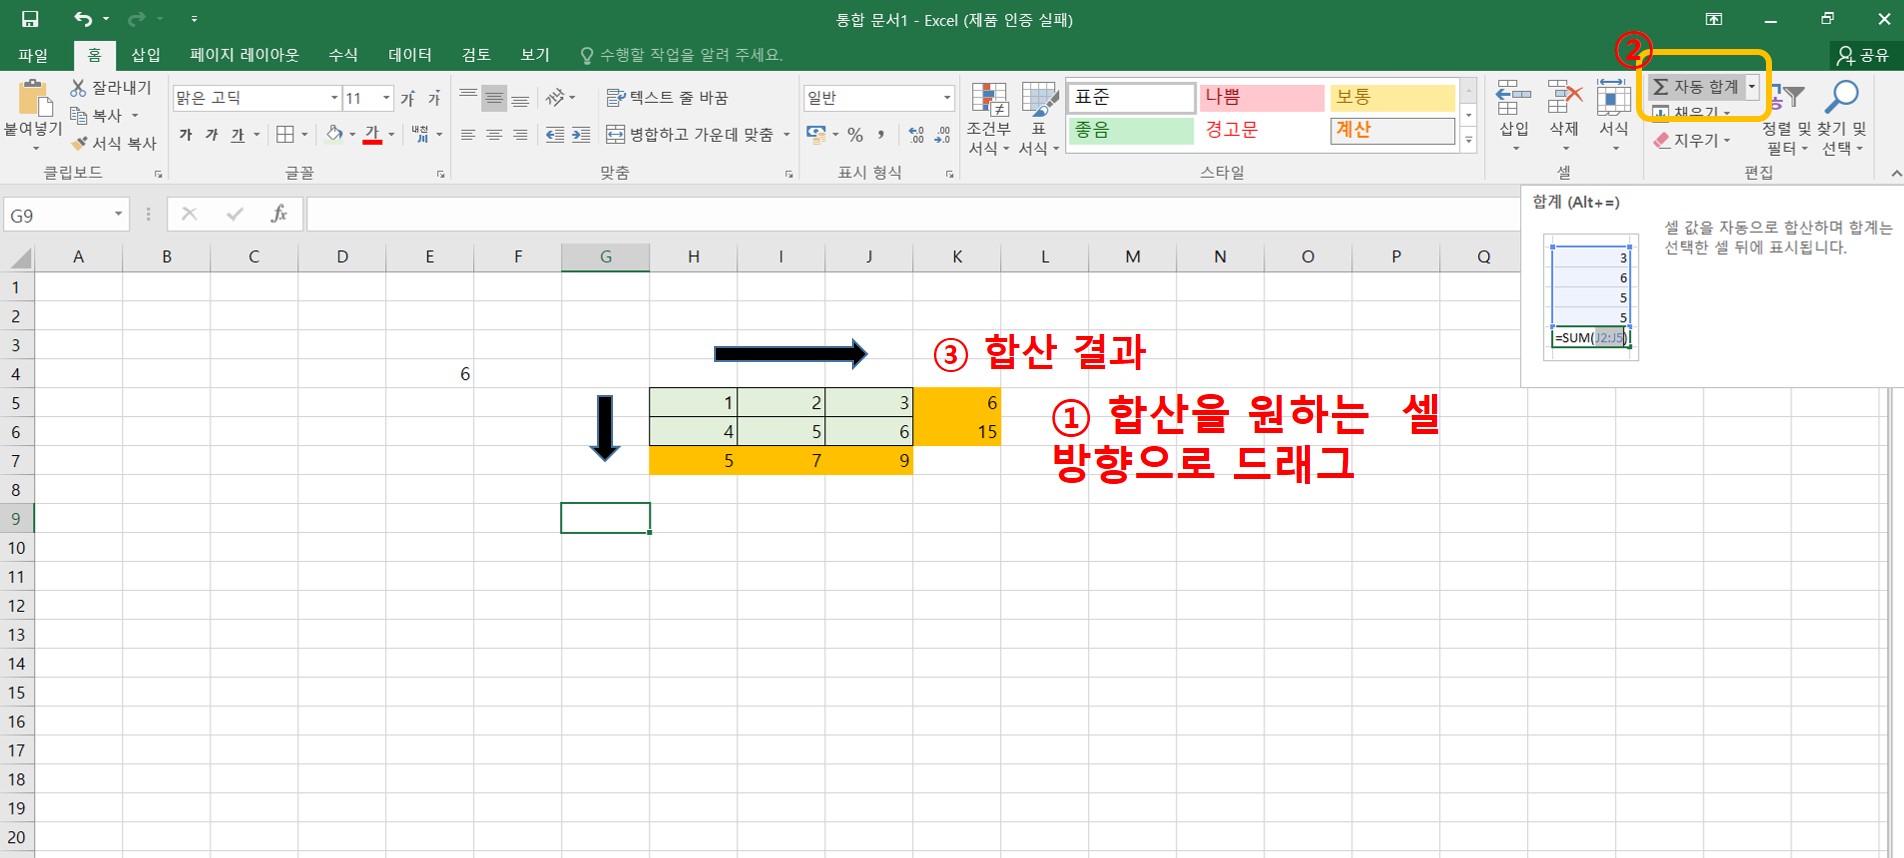Click the Format as Table (표 서식) icon

[1039, 100]
